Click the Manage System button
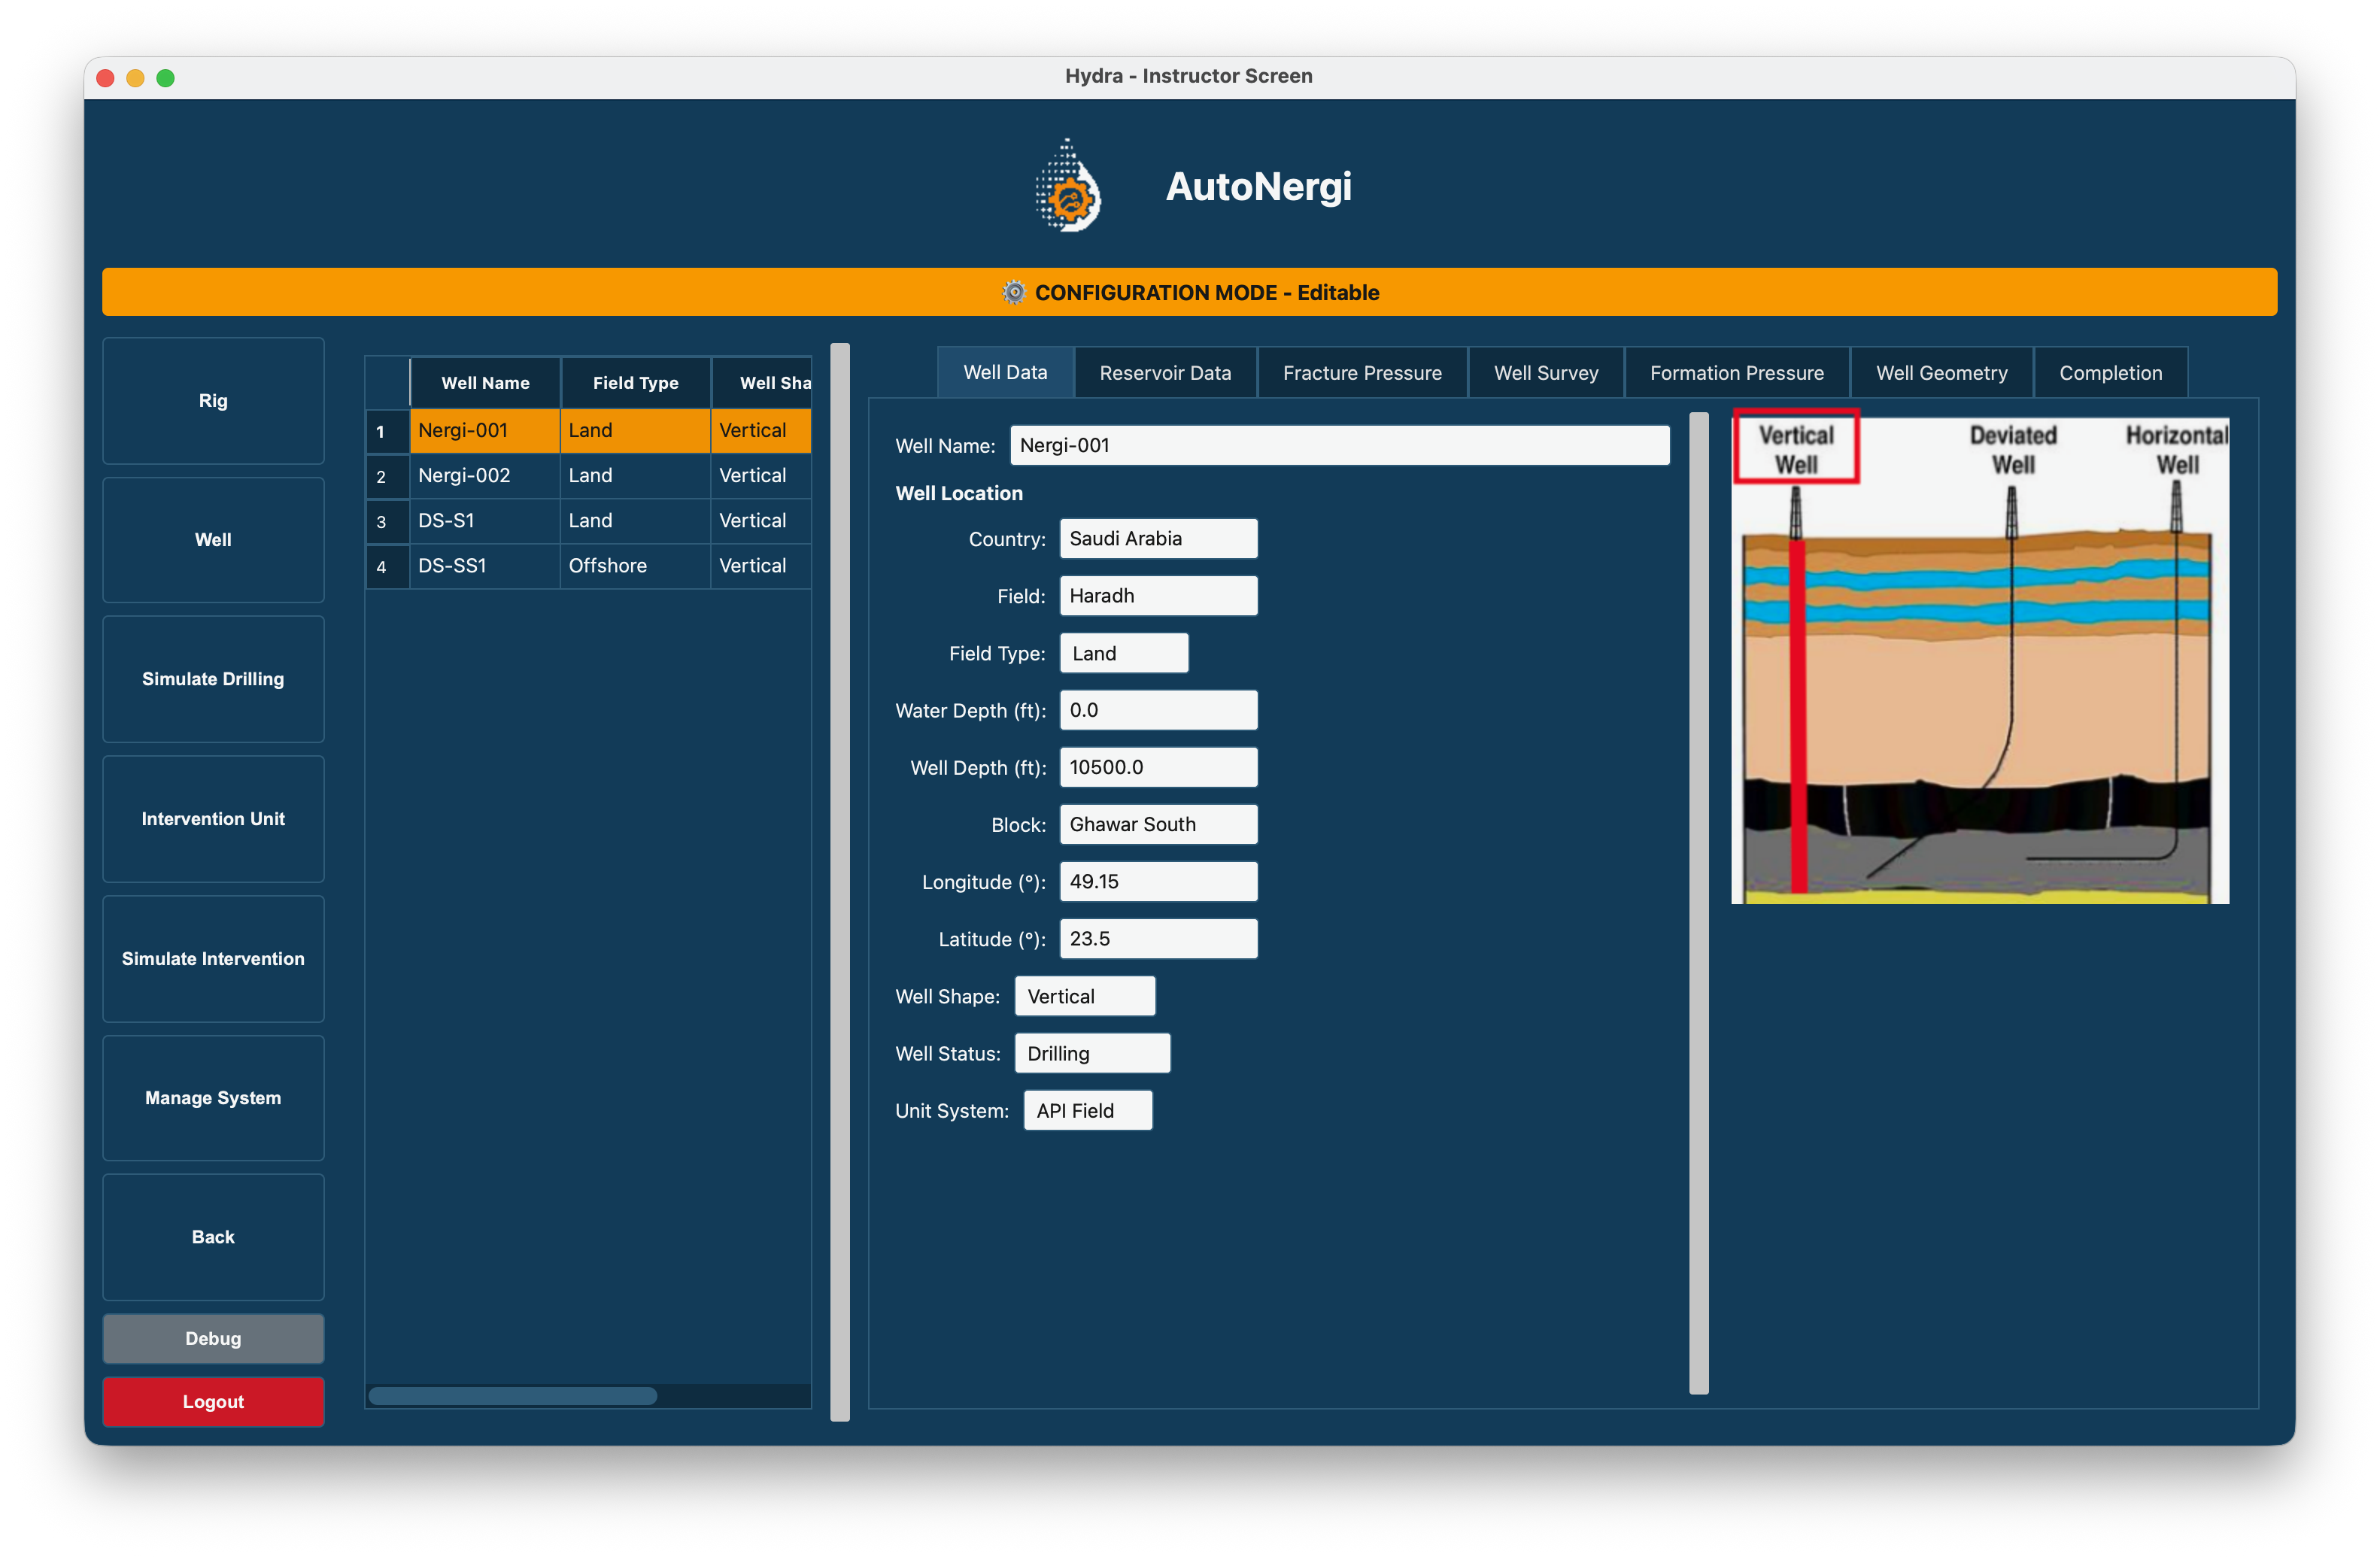Viewport: 2380px width, 1557px height. click(212, 1097)
